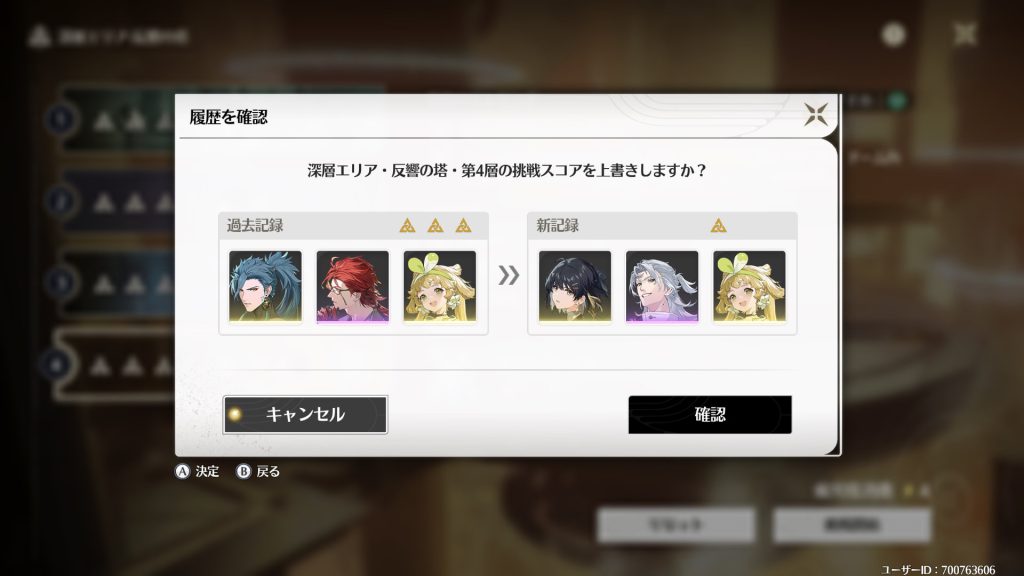Click the blurred info circle icon at top
1024x576 pixels.
click(x=893, y=34)
